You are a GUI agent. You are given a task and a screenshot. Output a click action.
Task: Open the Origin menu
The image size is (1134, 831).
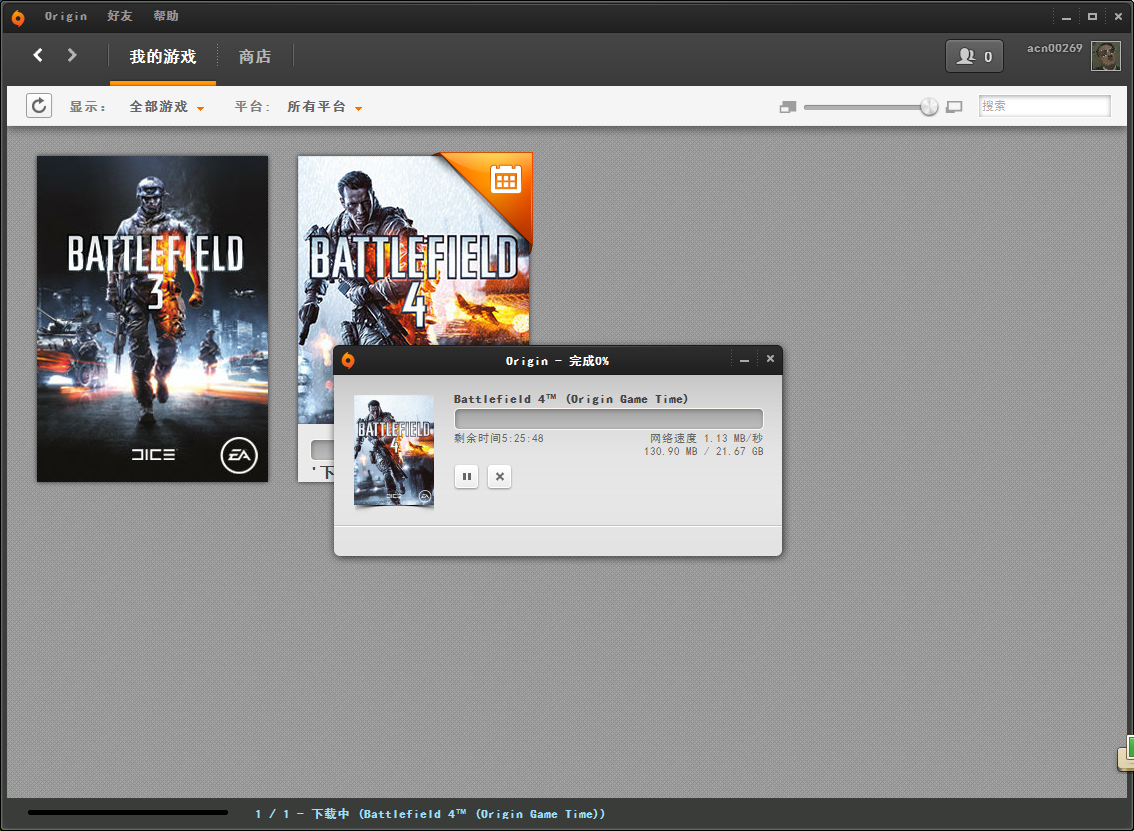click(66, 16)
